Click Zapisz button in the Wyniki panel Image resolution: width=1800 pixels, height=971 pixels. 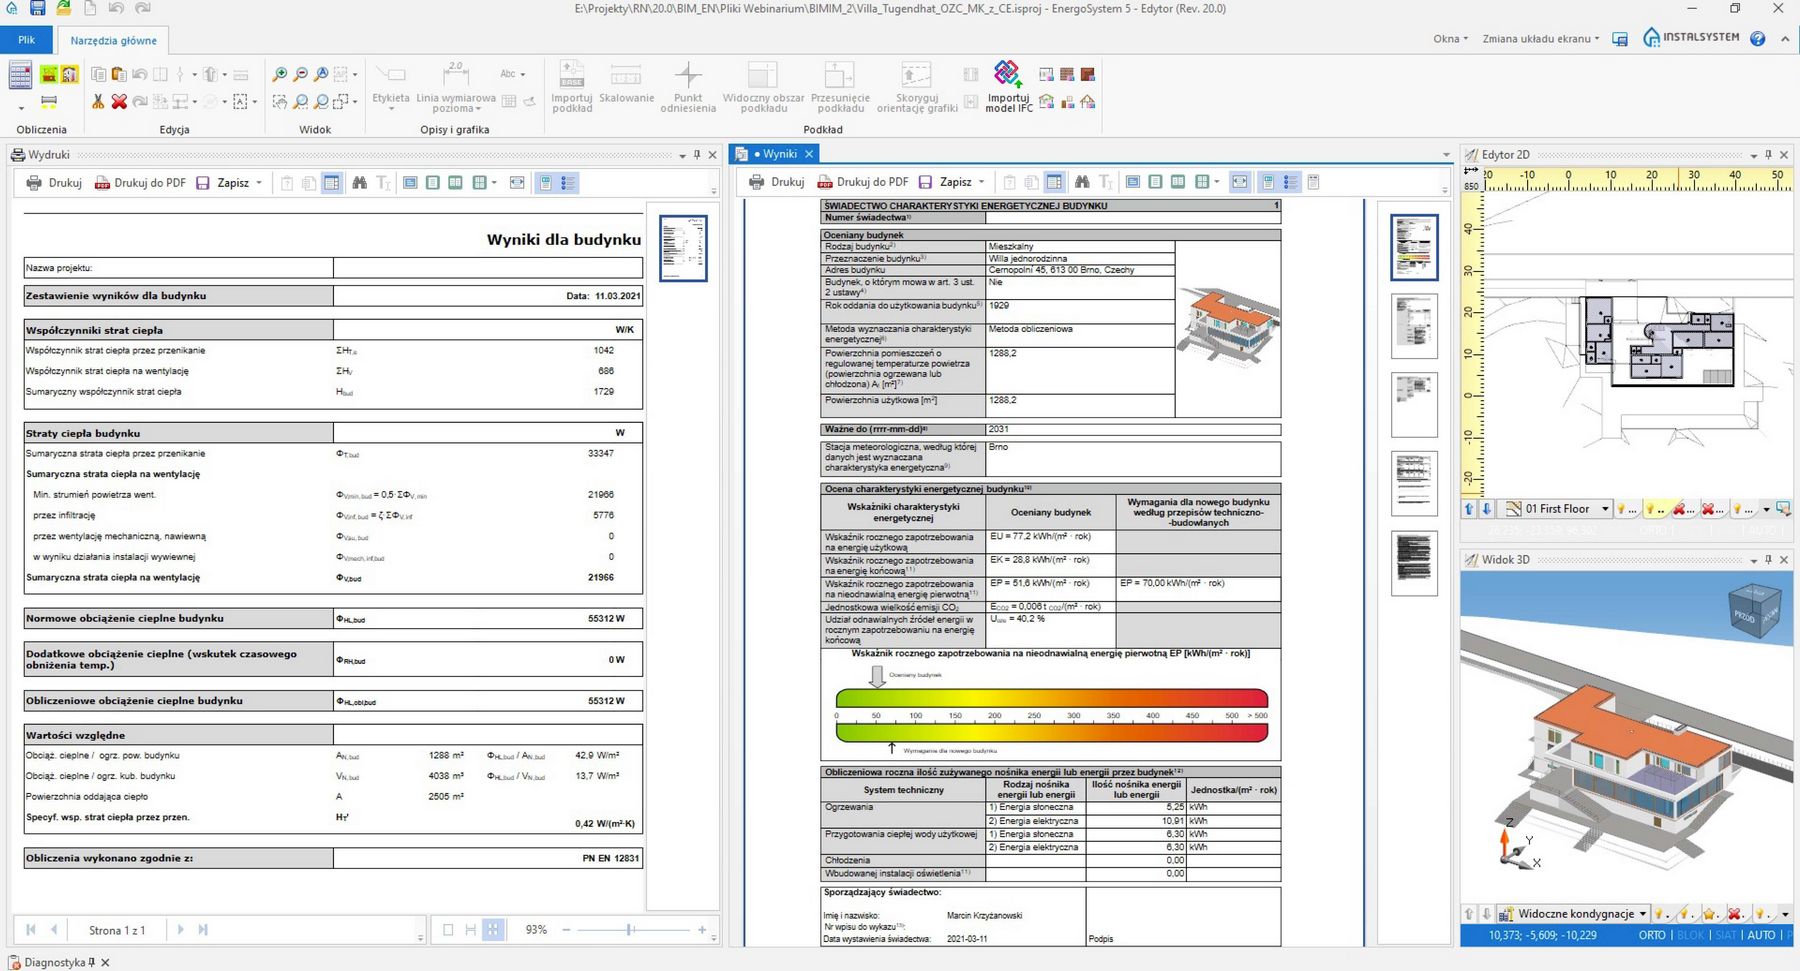click(x=946, y=182)
